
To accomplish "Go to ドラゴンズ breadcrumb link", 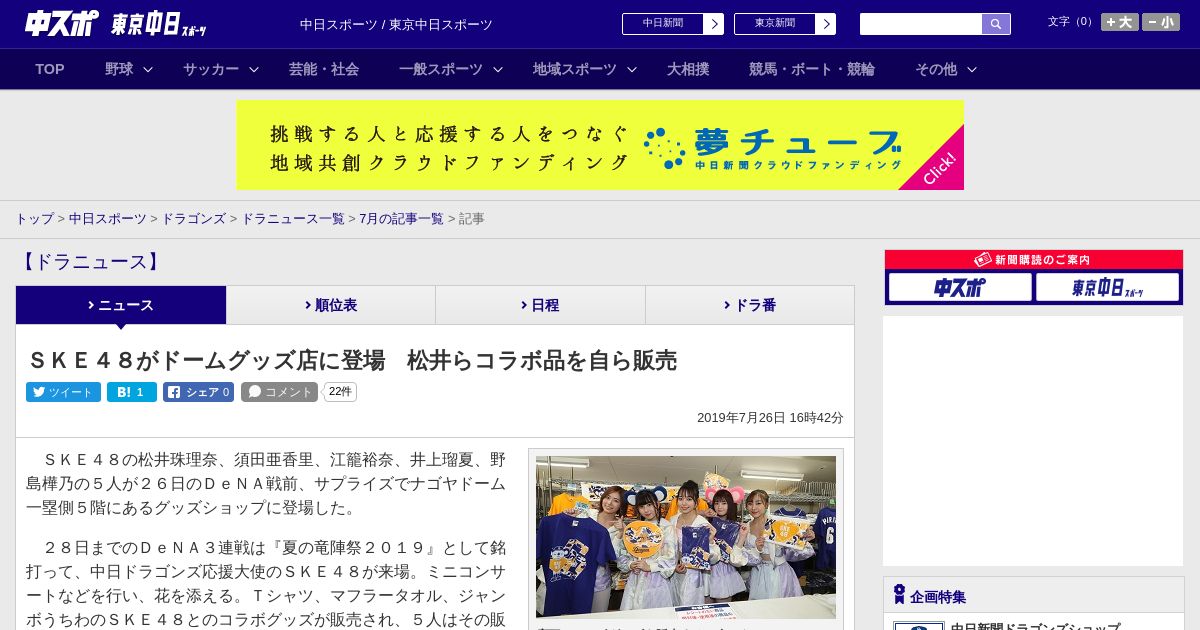I will click(x=194, y=219).
